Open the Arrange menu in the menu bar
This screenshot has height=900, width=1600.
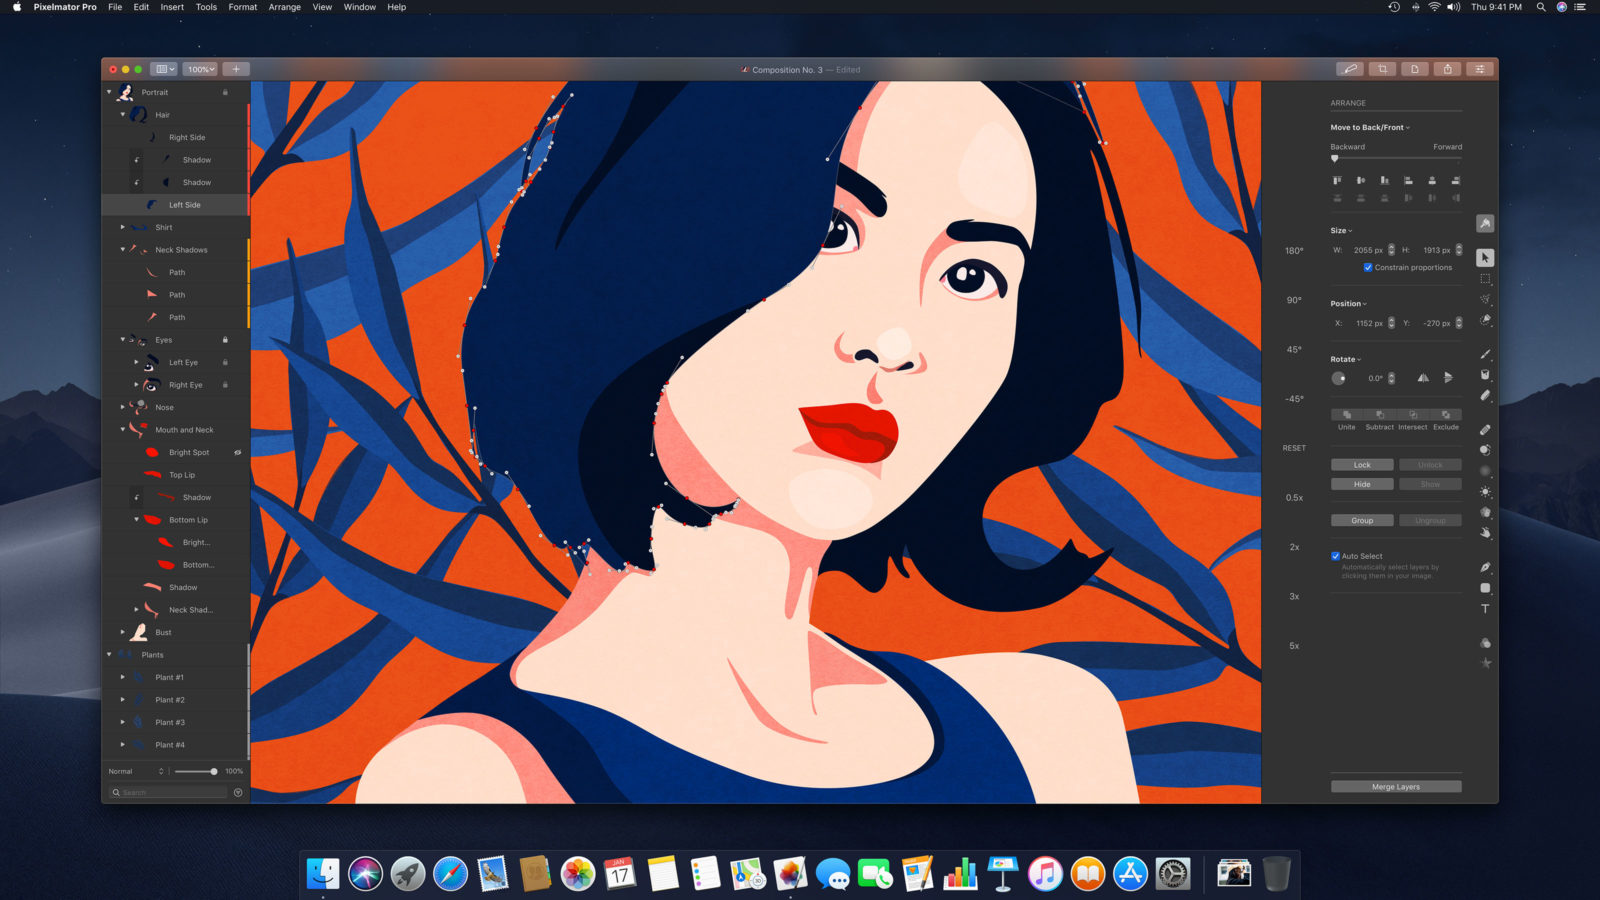coord(284,7)
